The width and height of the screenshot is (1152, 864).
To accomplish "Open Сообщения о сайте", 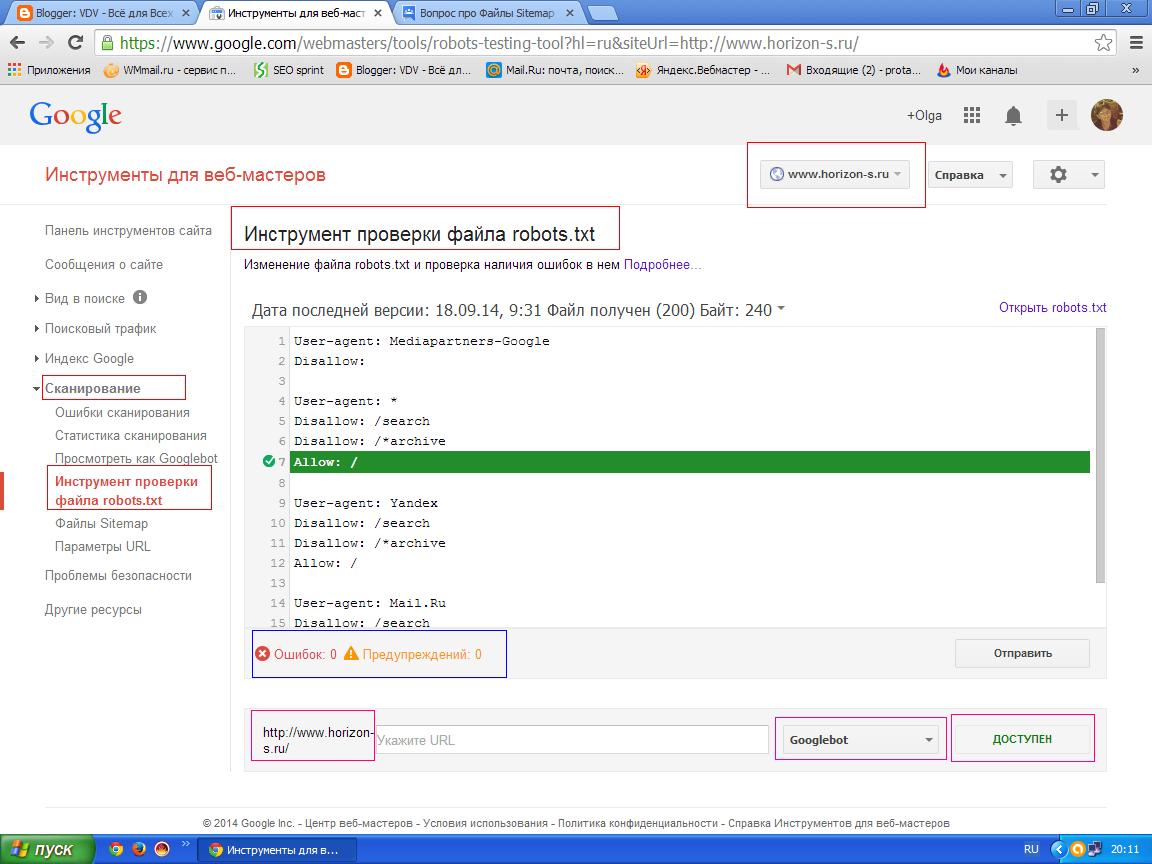I will tap(104, 264).
